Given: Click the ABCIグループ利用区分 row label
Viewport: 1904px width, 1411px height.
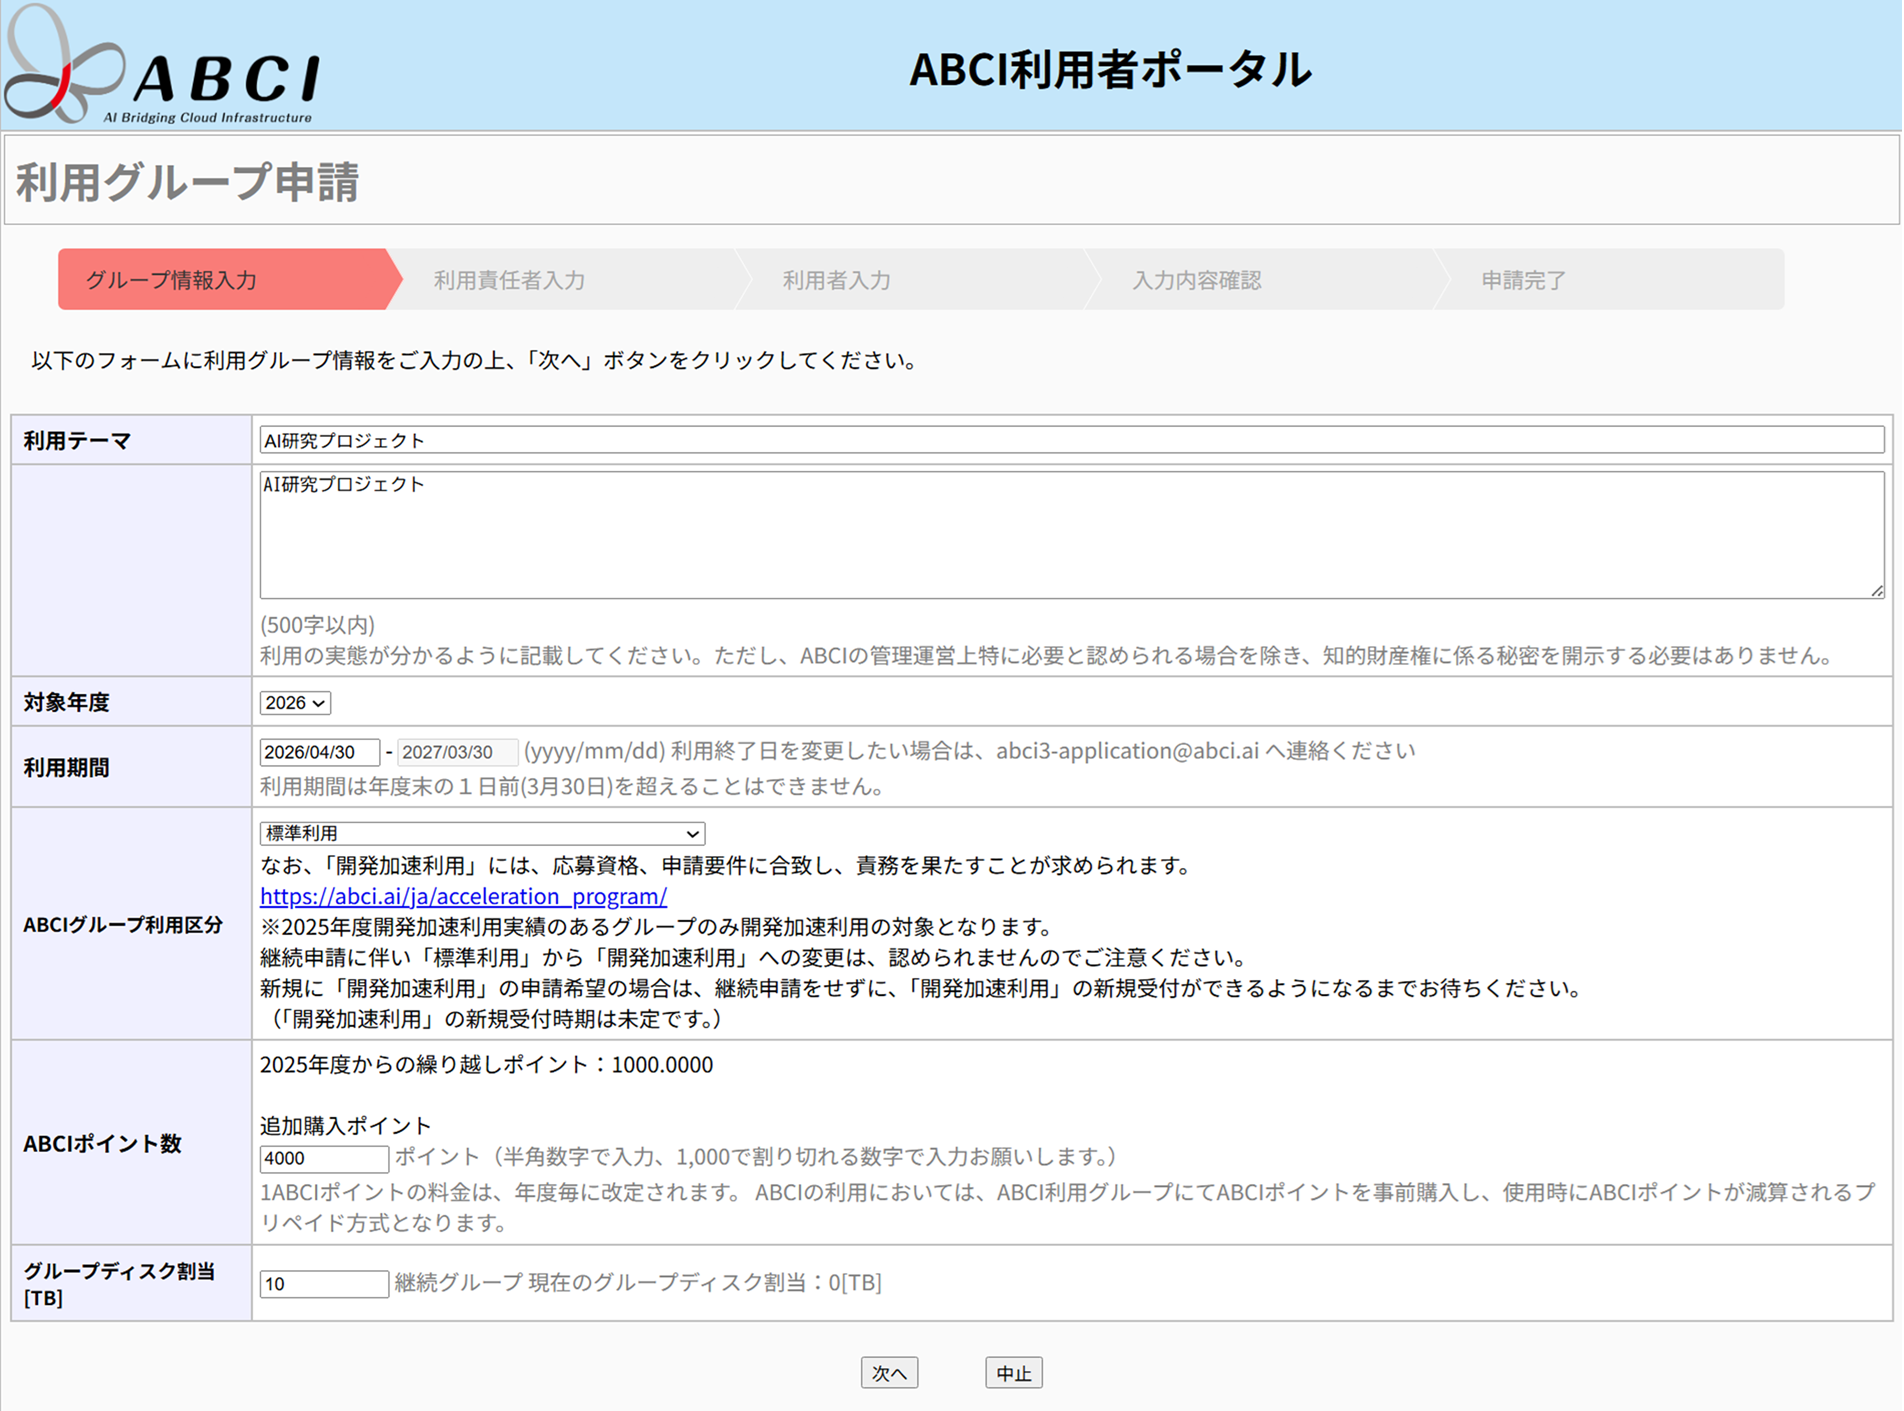Looking at the screenshot, I should tap(123, 925).
